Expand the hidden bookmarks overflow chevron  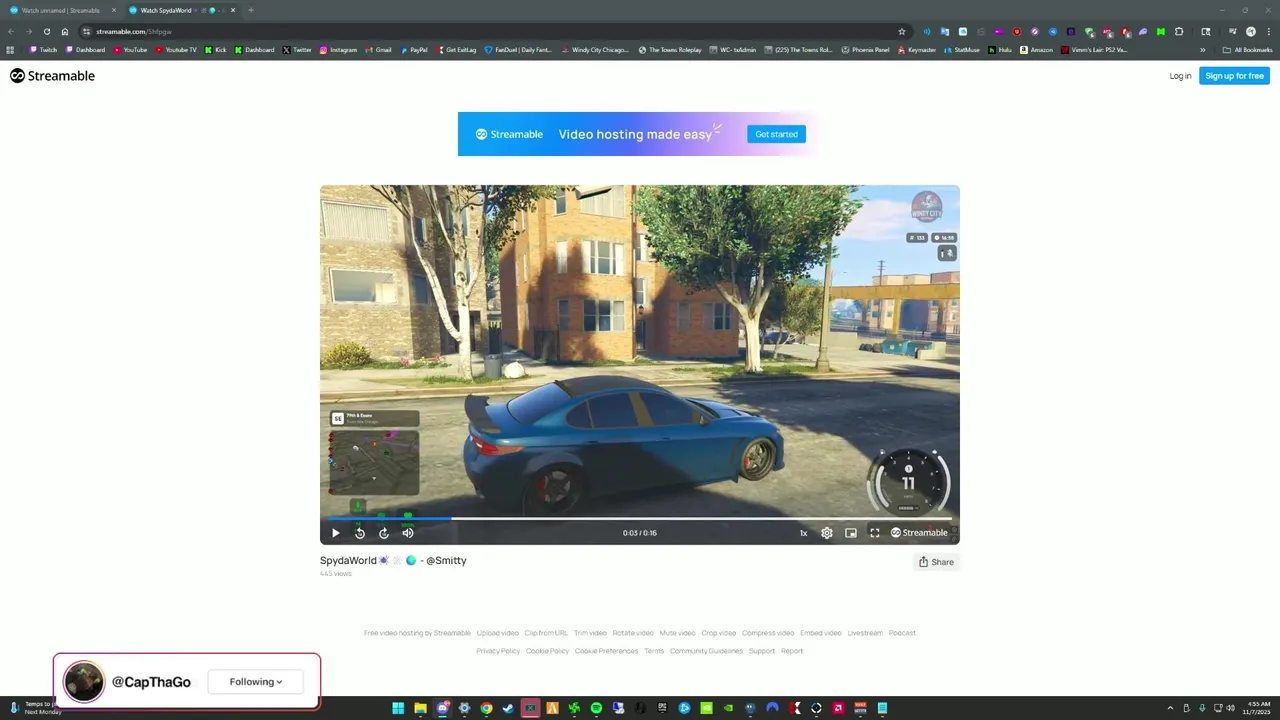(1203, 50)
